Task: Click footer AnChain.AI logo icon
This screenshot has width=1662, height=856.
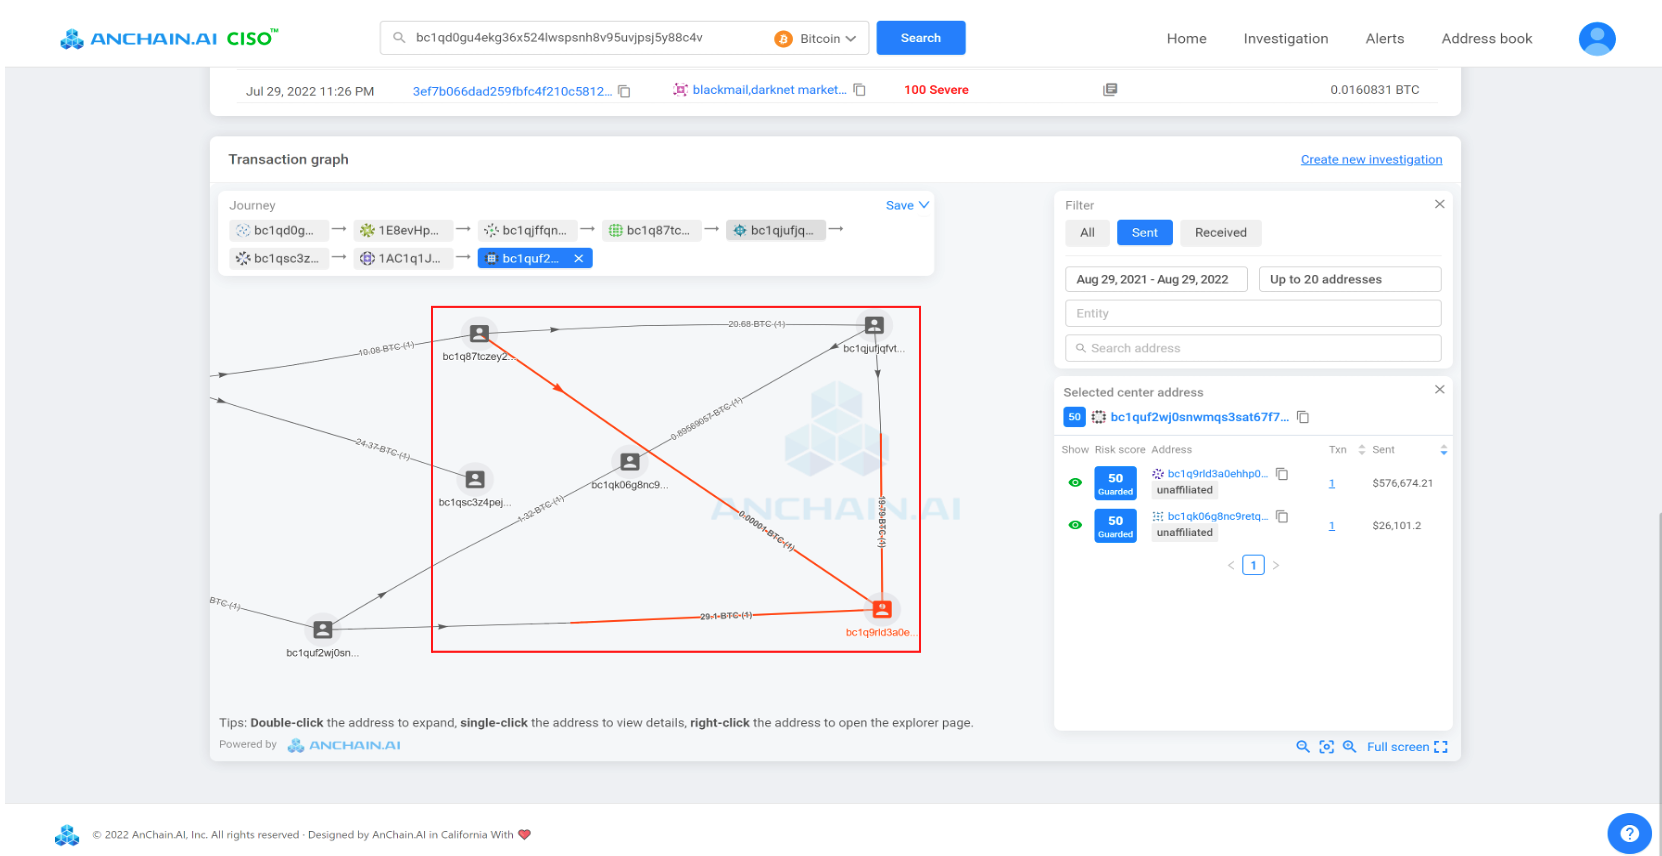Action: pos(67,835)
